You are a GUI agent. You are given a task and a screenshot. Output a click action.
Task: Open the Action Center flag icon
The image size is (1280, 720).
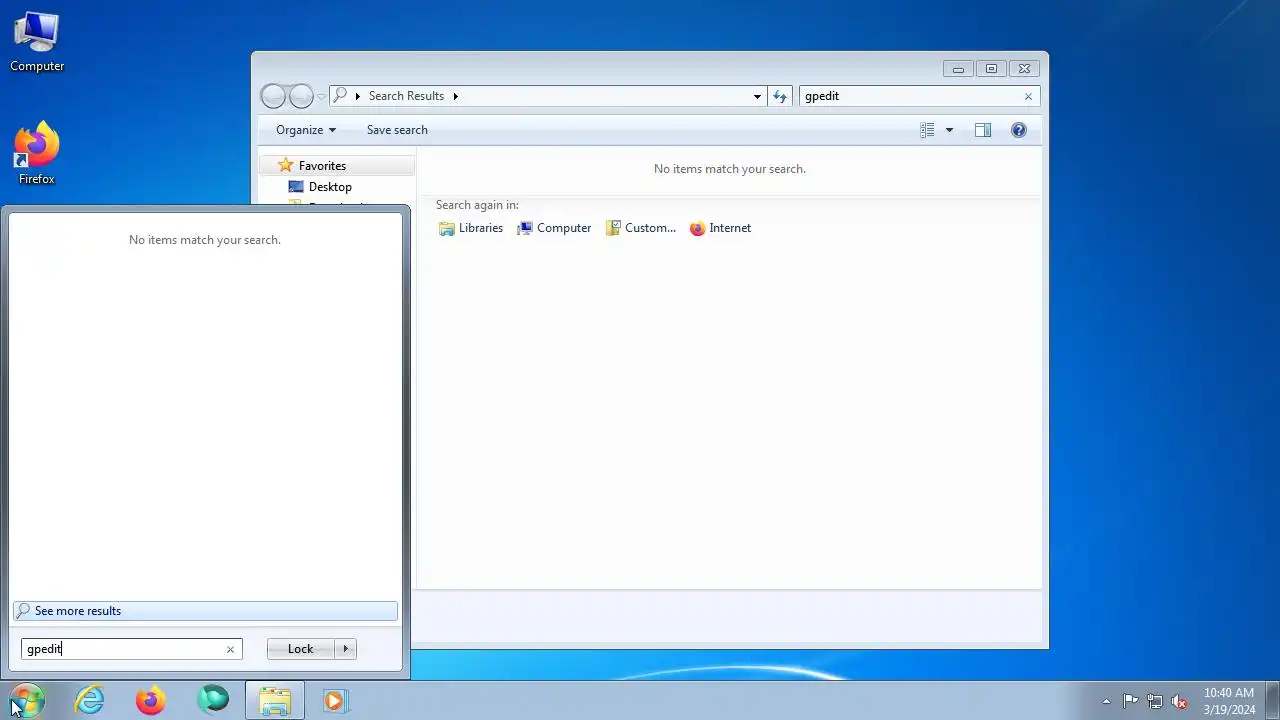1130,701
